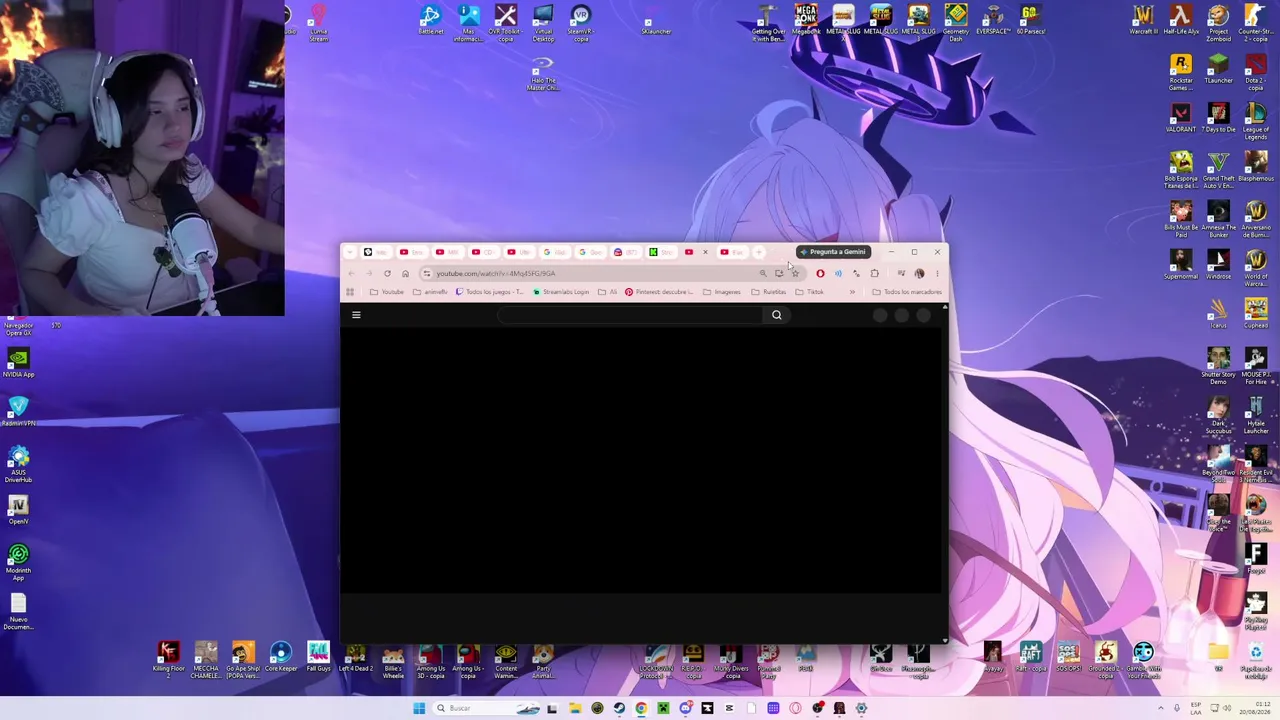Click Pregunta a Gemini button

pyautogui.click(x=832, y=252)
